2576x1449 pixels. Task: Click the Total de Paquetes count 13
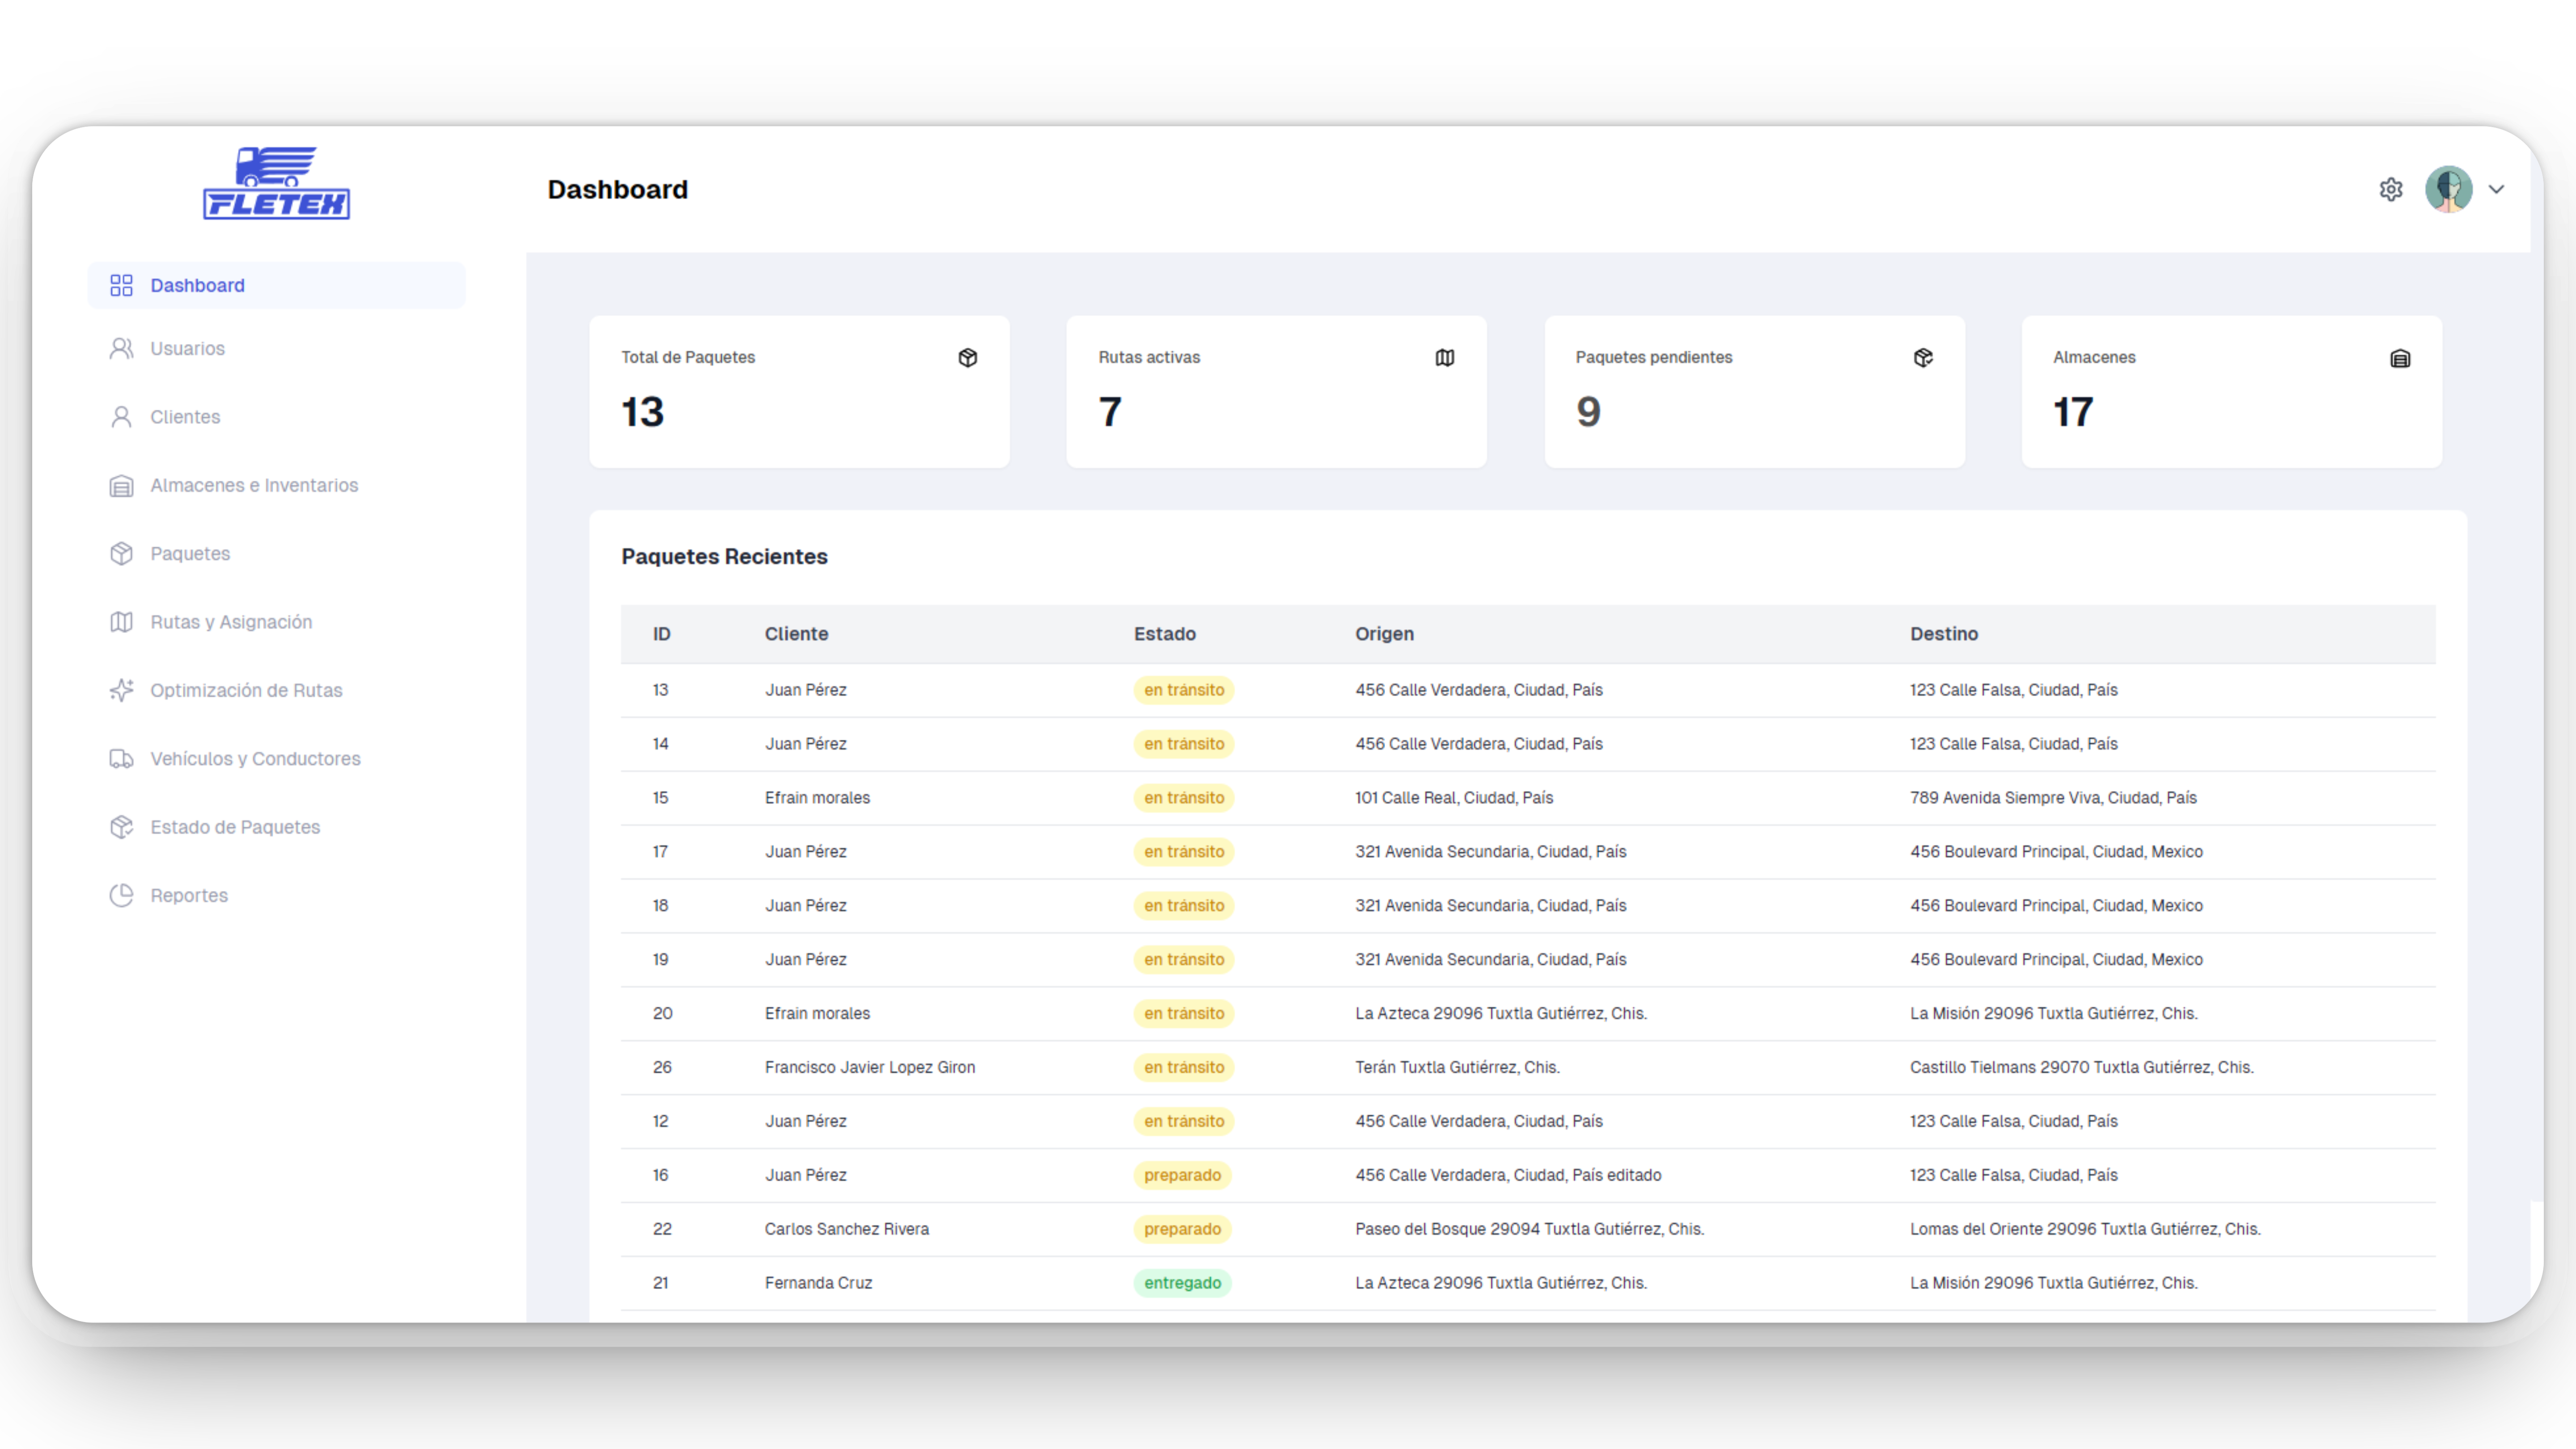point(643,412)
